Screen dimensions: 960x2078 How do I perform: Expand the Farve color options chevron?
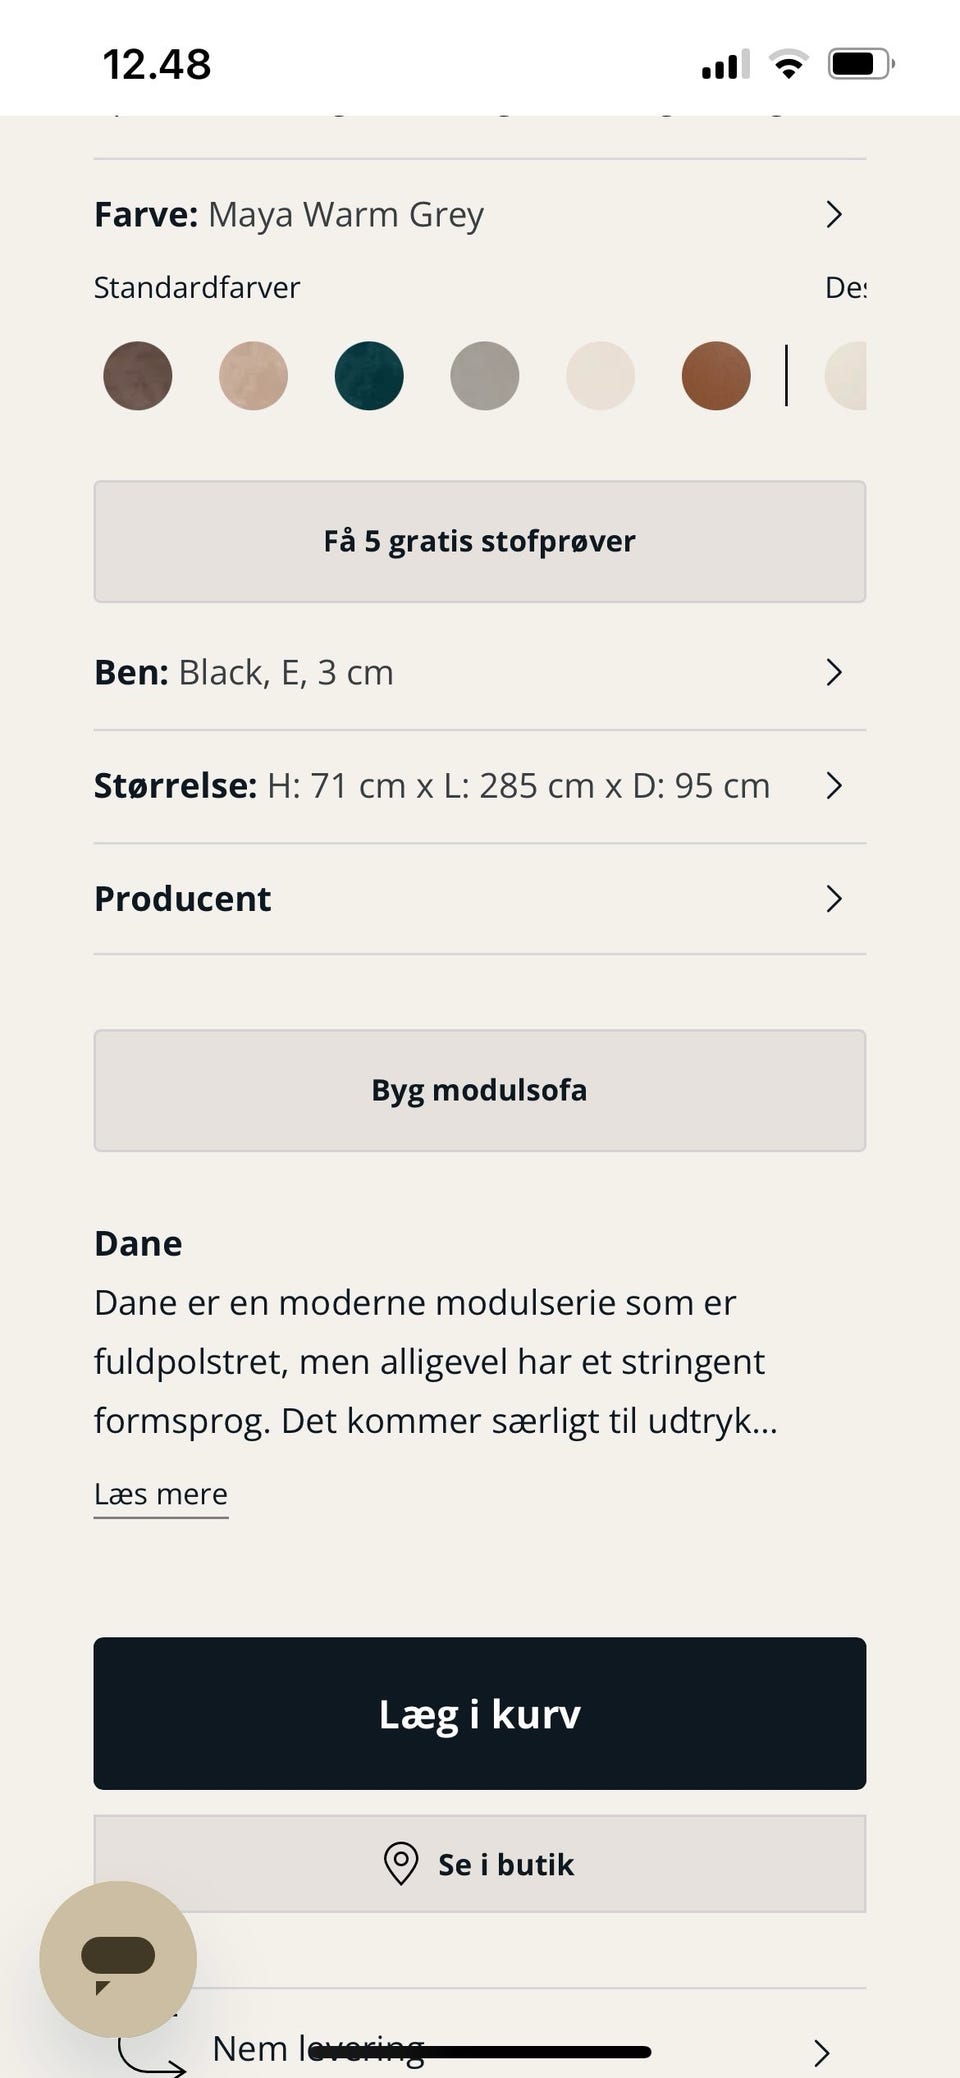click(x=834, y=214)
